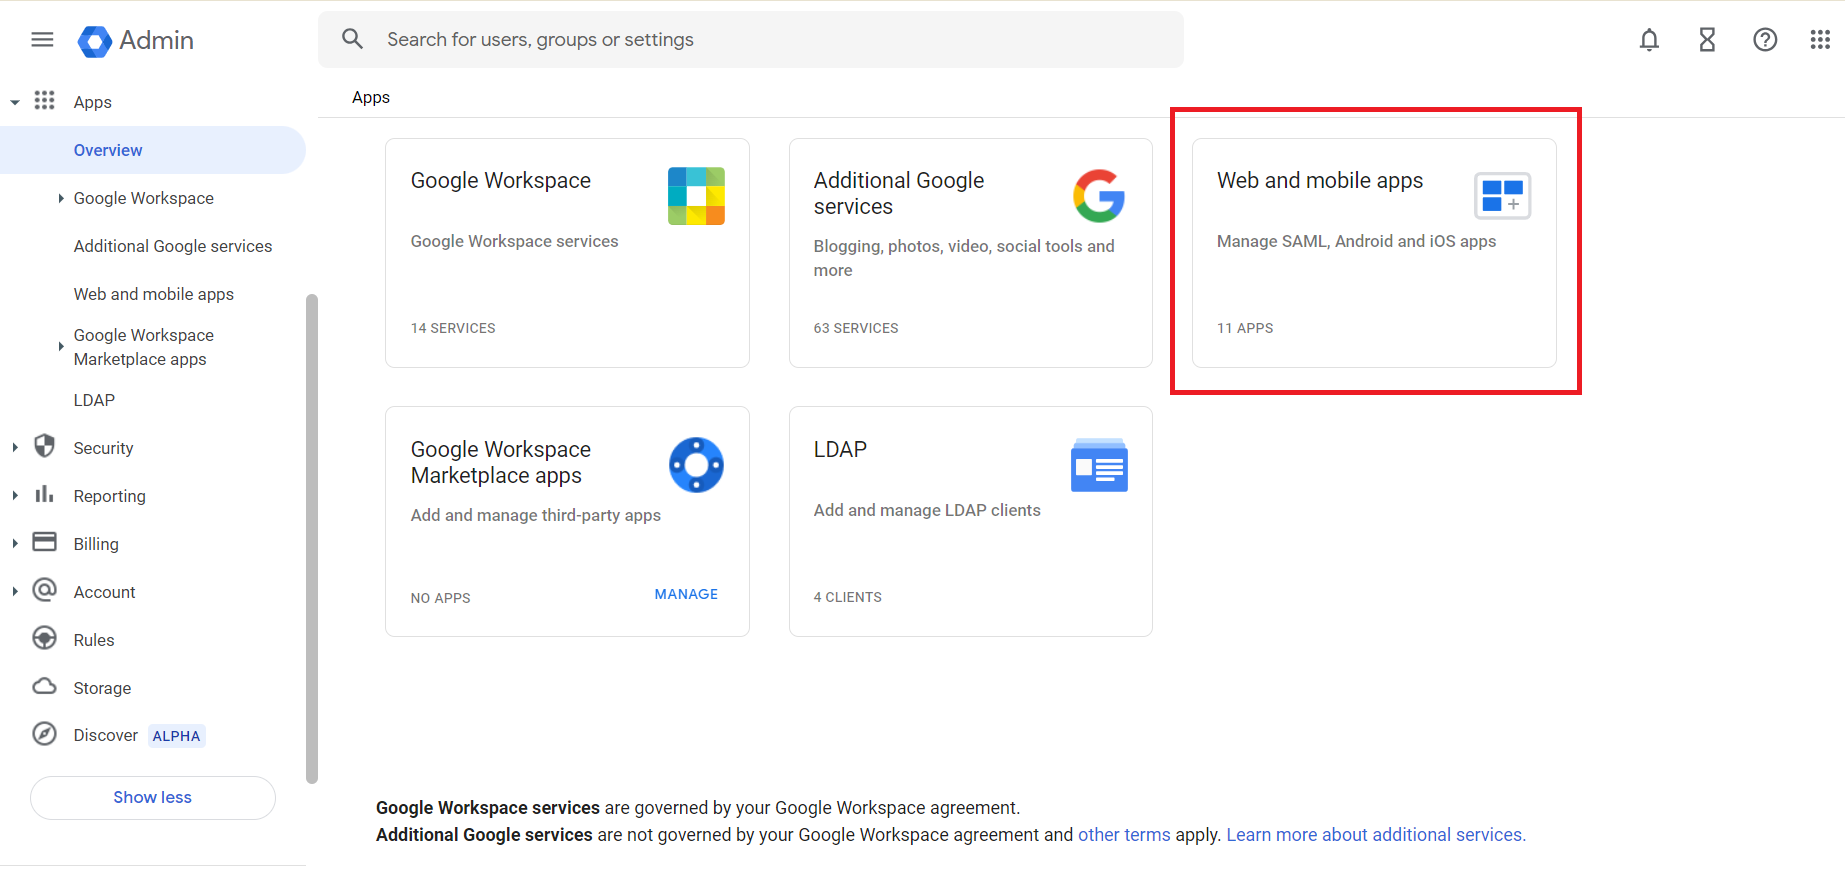1845x872 pixels.
Task: Expand the Billing section arrow
Action: point(15,544)
